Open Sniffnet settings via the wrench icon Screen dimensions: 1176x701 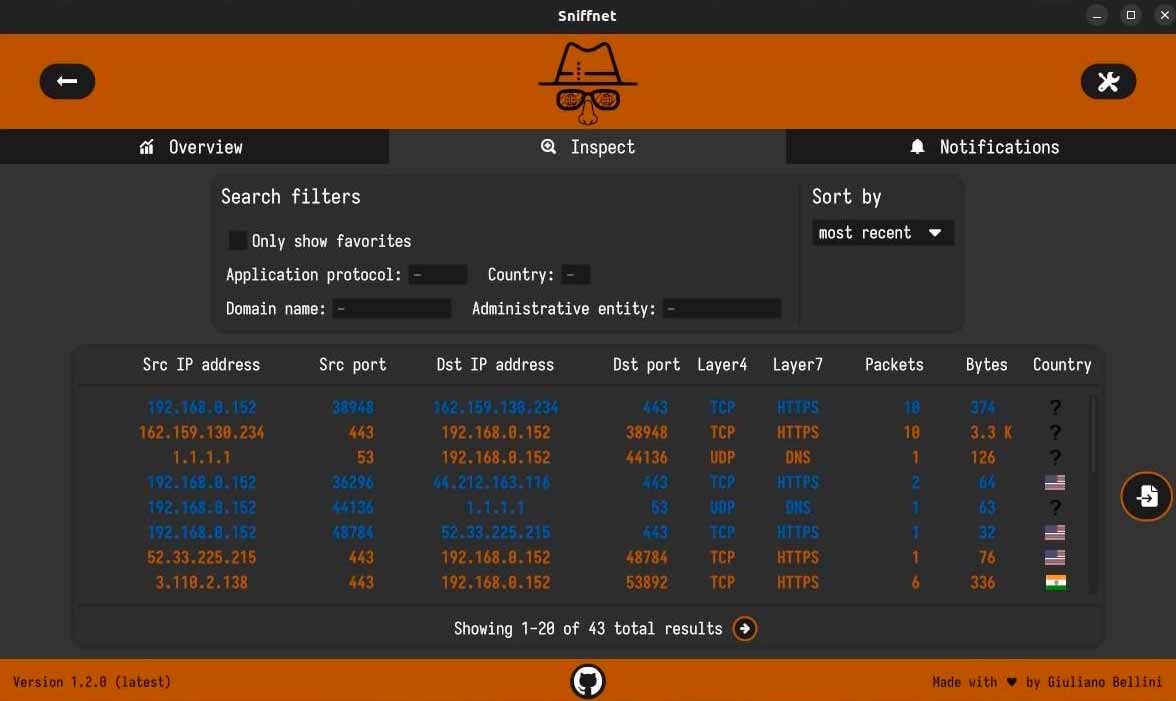coord(1108,81)
